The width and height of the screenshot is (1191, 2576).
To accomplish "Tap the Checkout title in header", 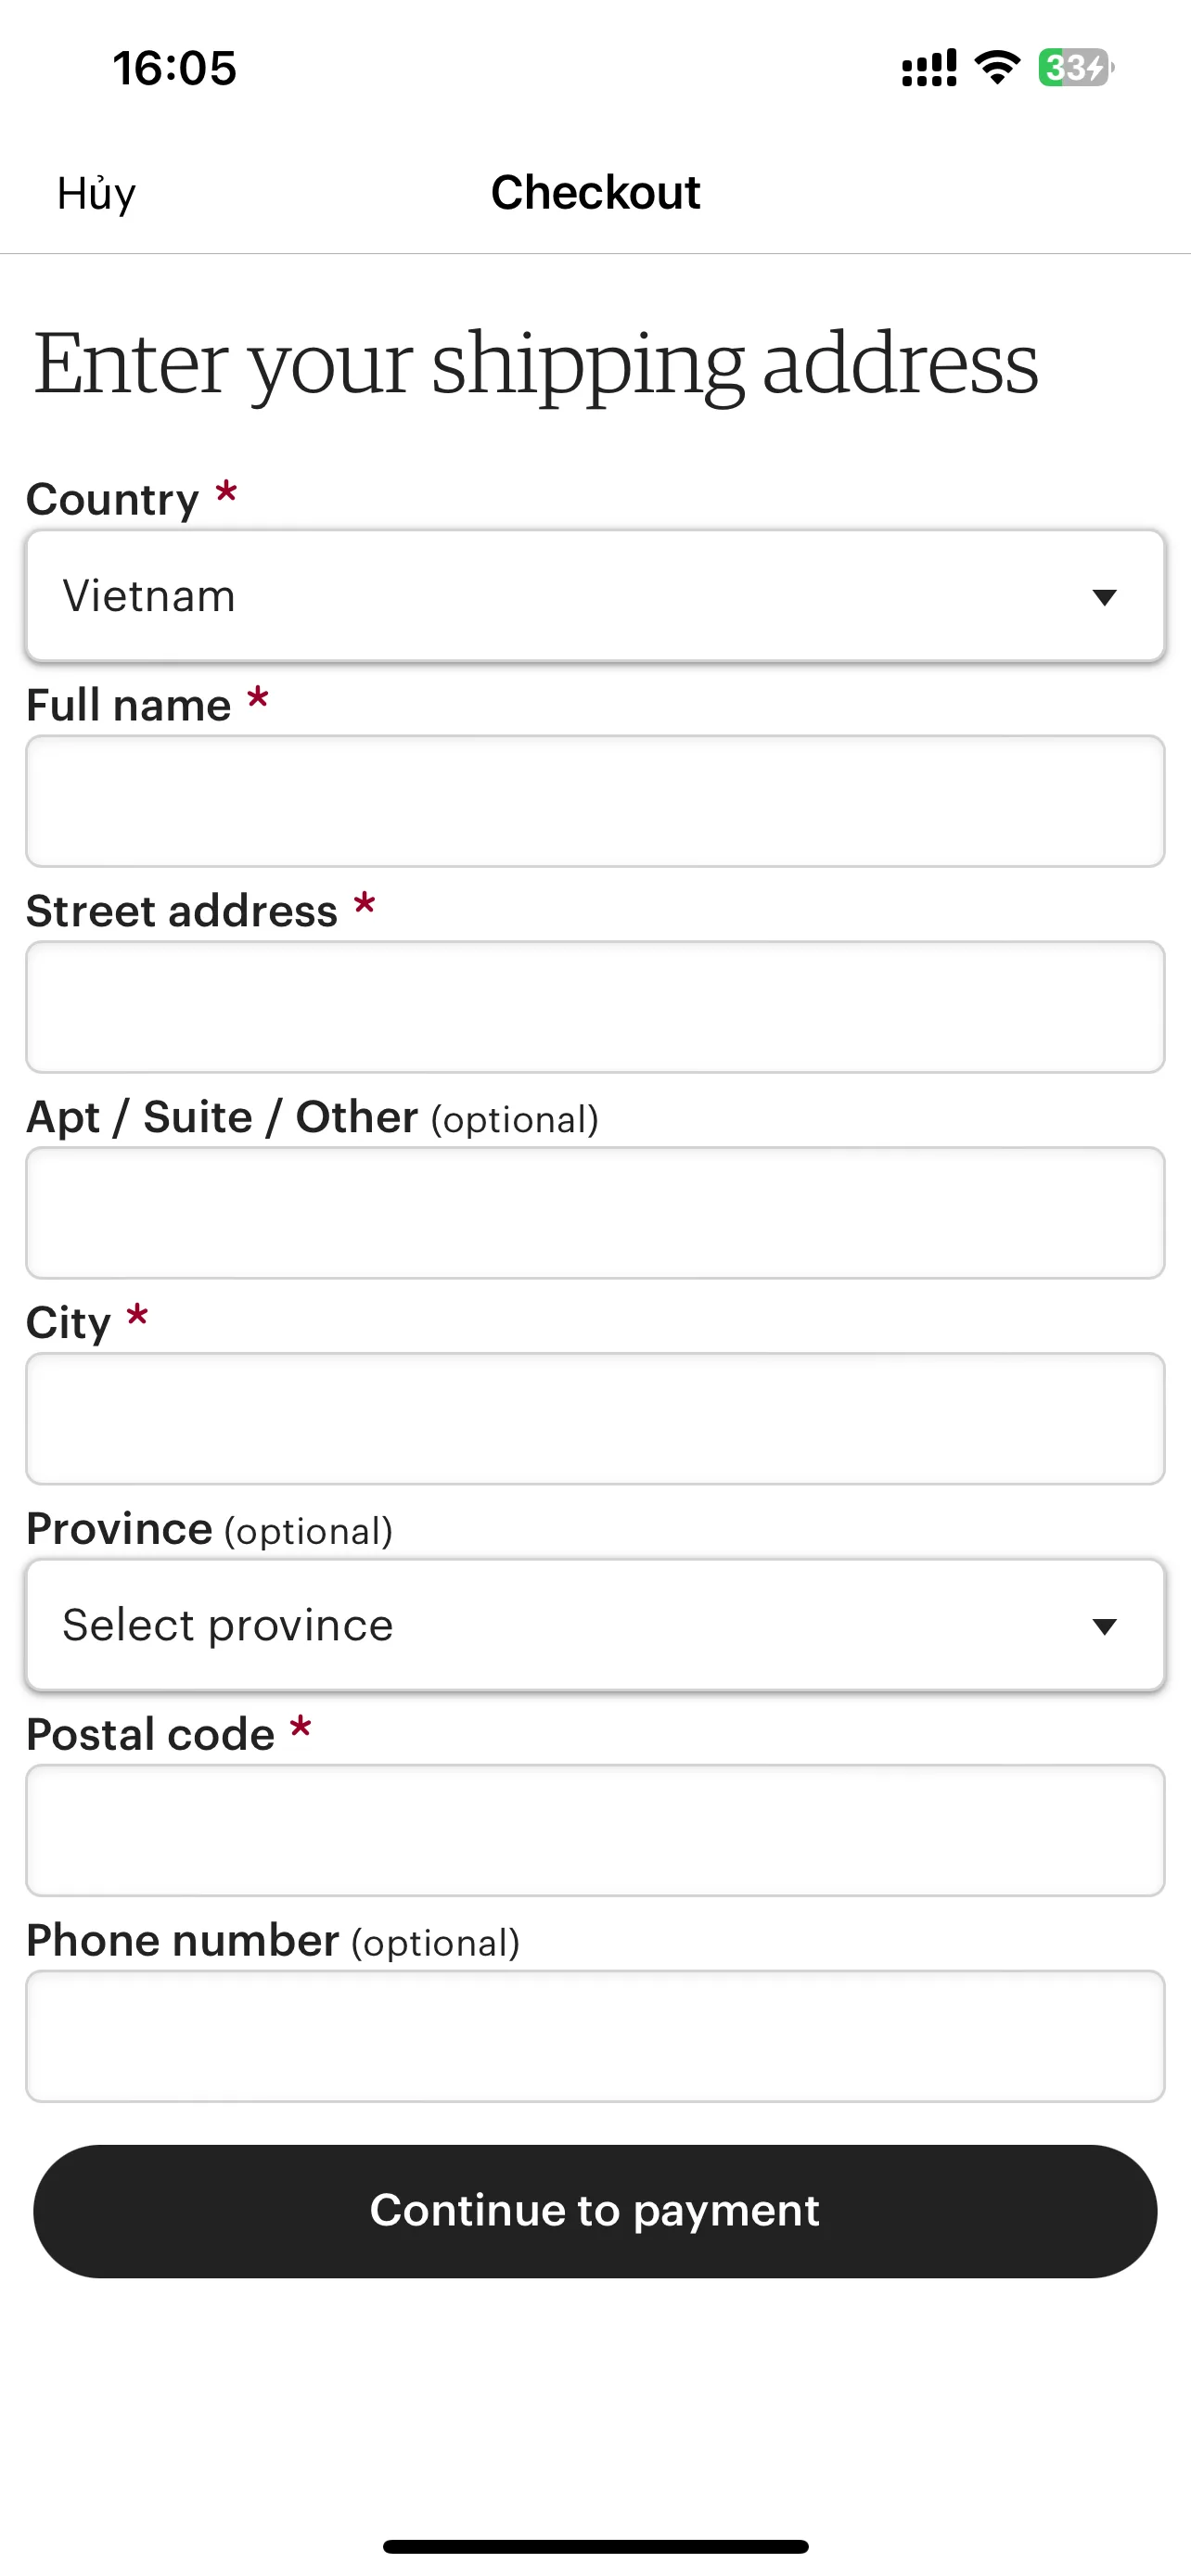I will point(595,192).
